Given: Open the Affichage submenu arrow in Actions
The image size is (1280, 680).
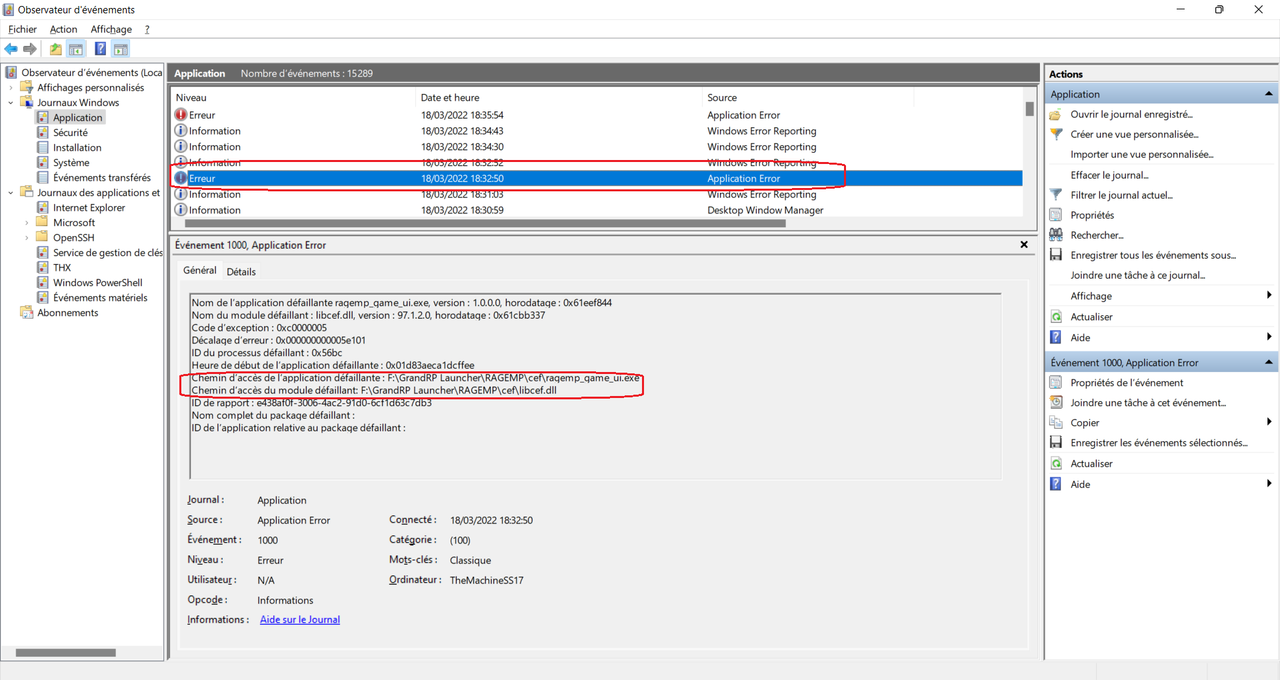Looking at the screenshot, I should 1269,295.
